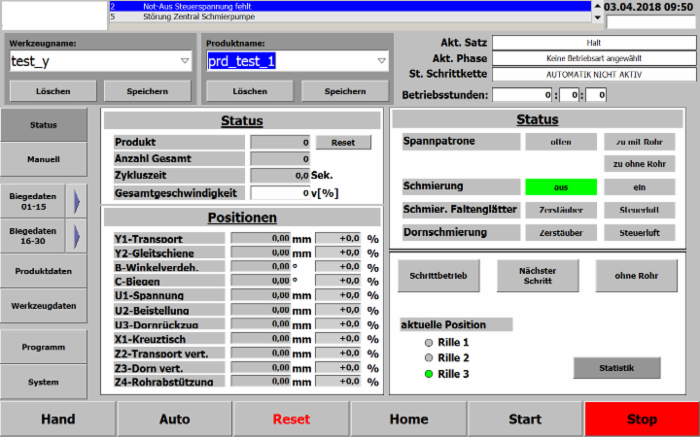Select the Rille 2 indicator
The width and height of the screenshot is (700, 437).
click(428, 357)
